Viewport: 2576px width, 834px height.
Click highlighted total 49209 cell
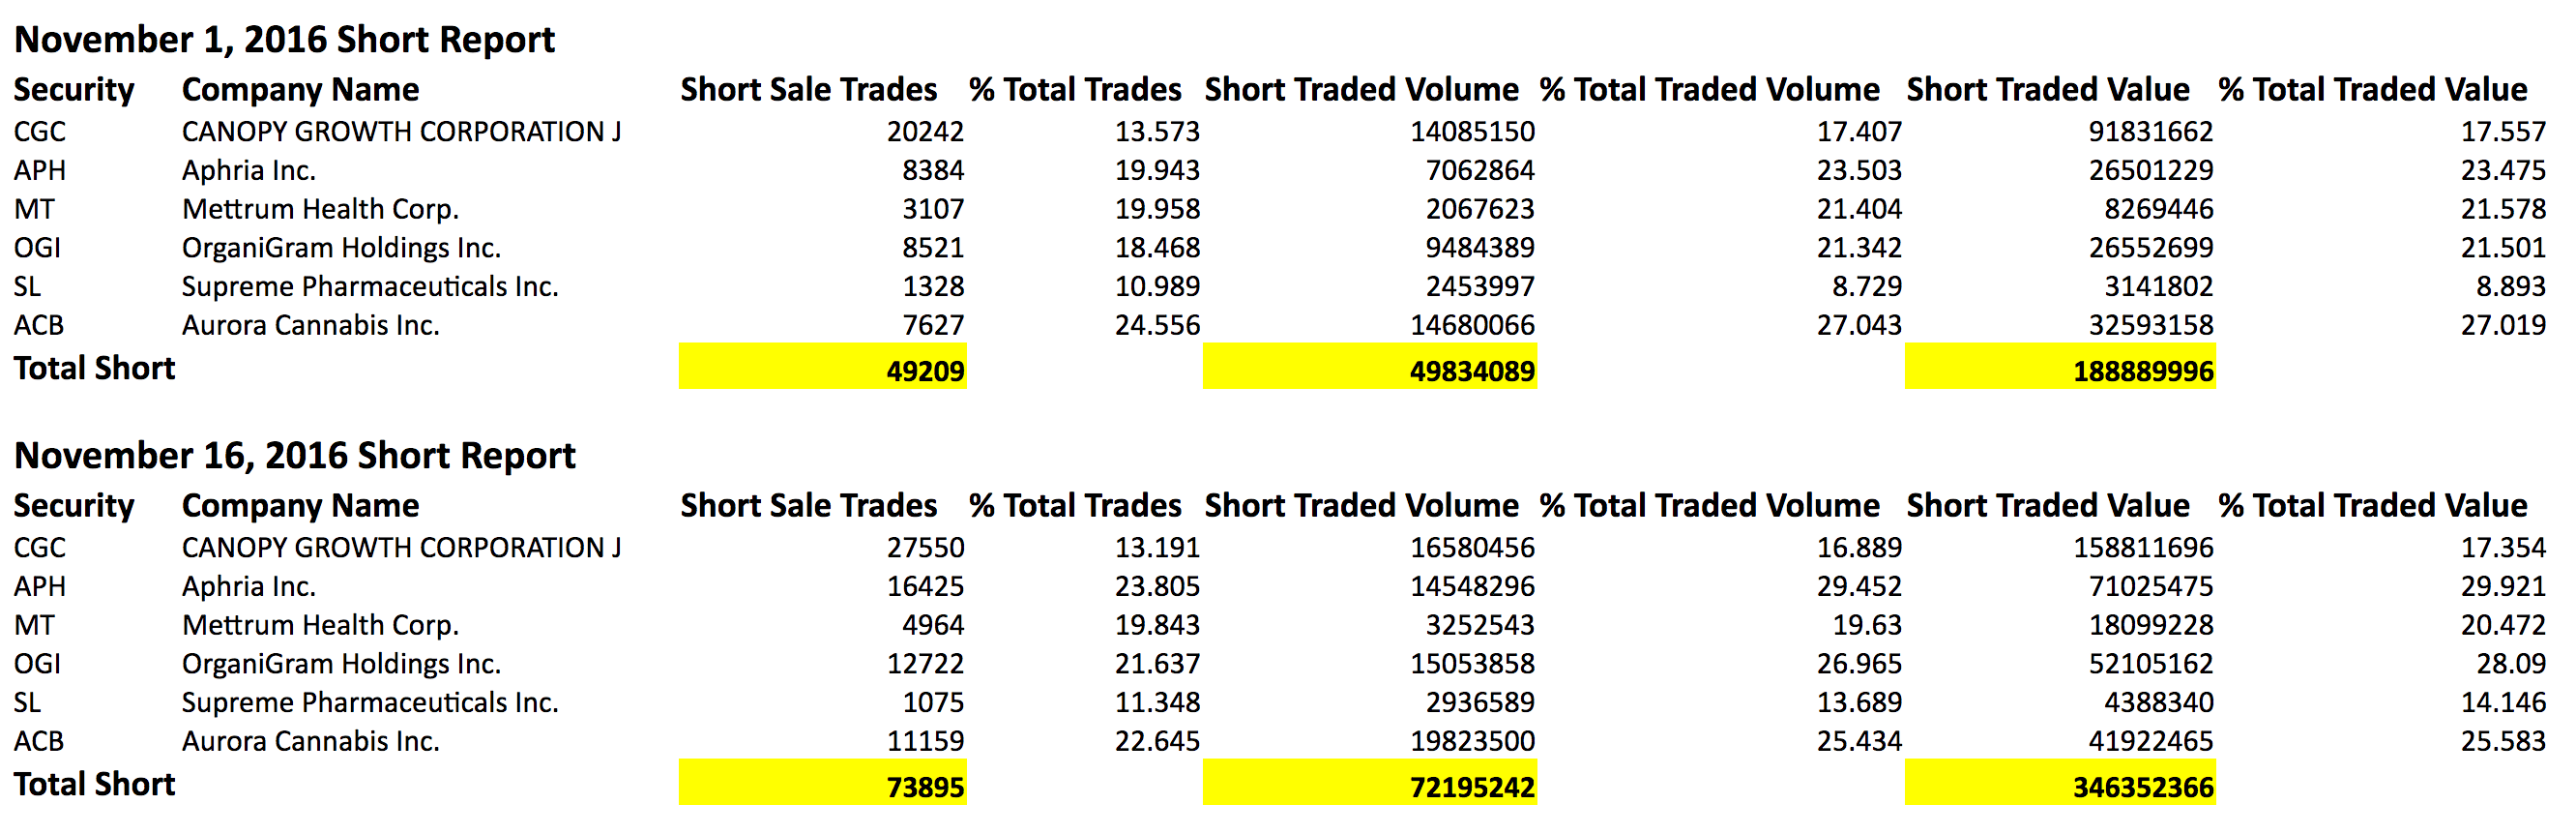coord(823,367)
